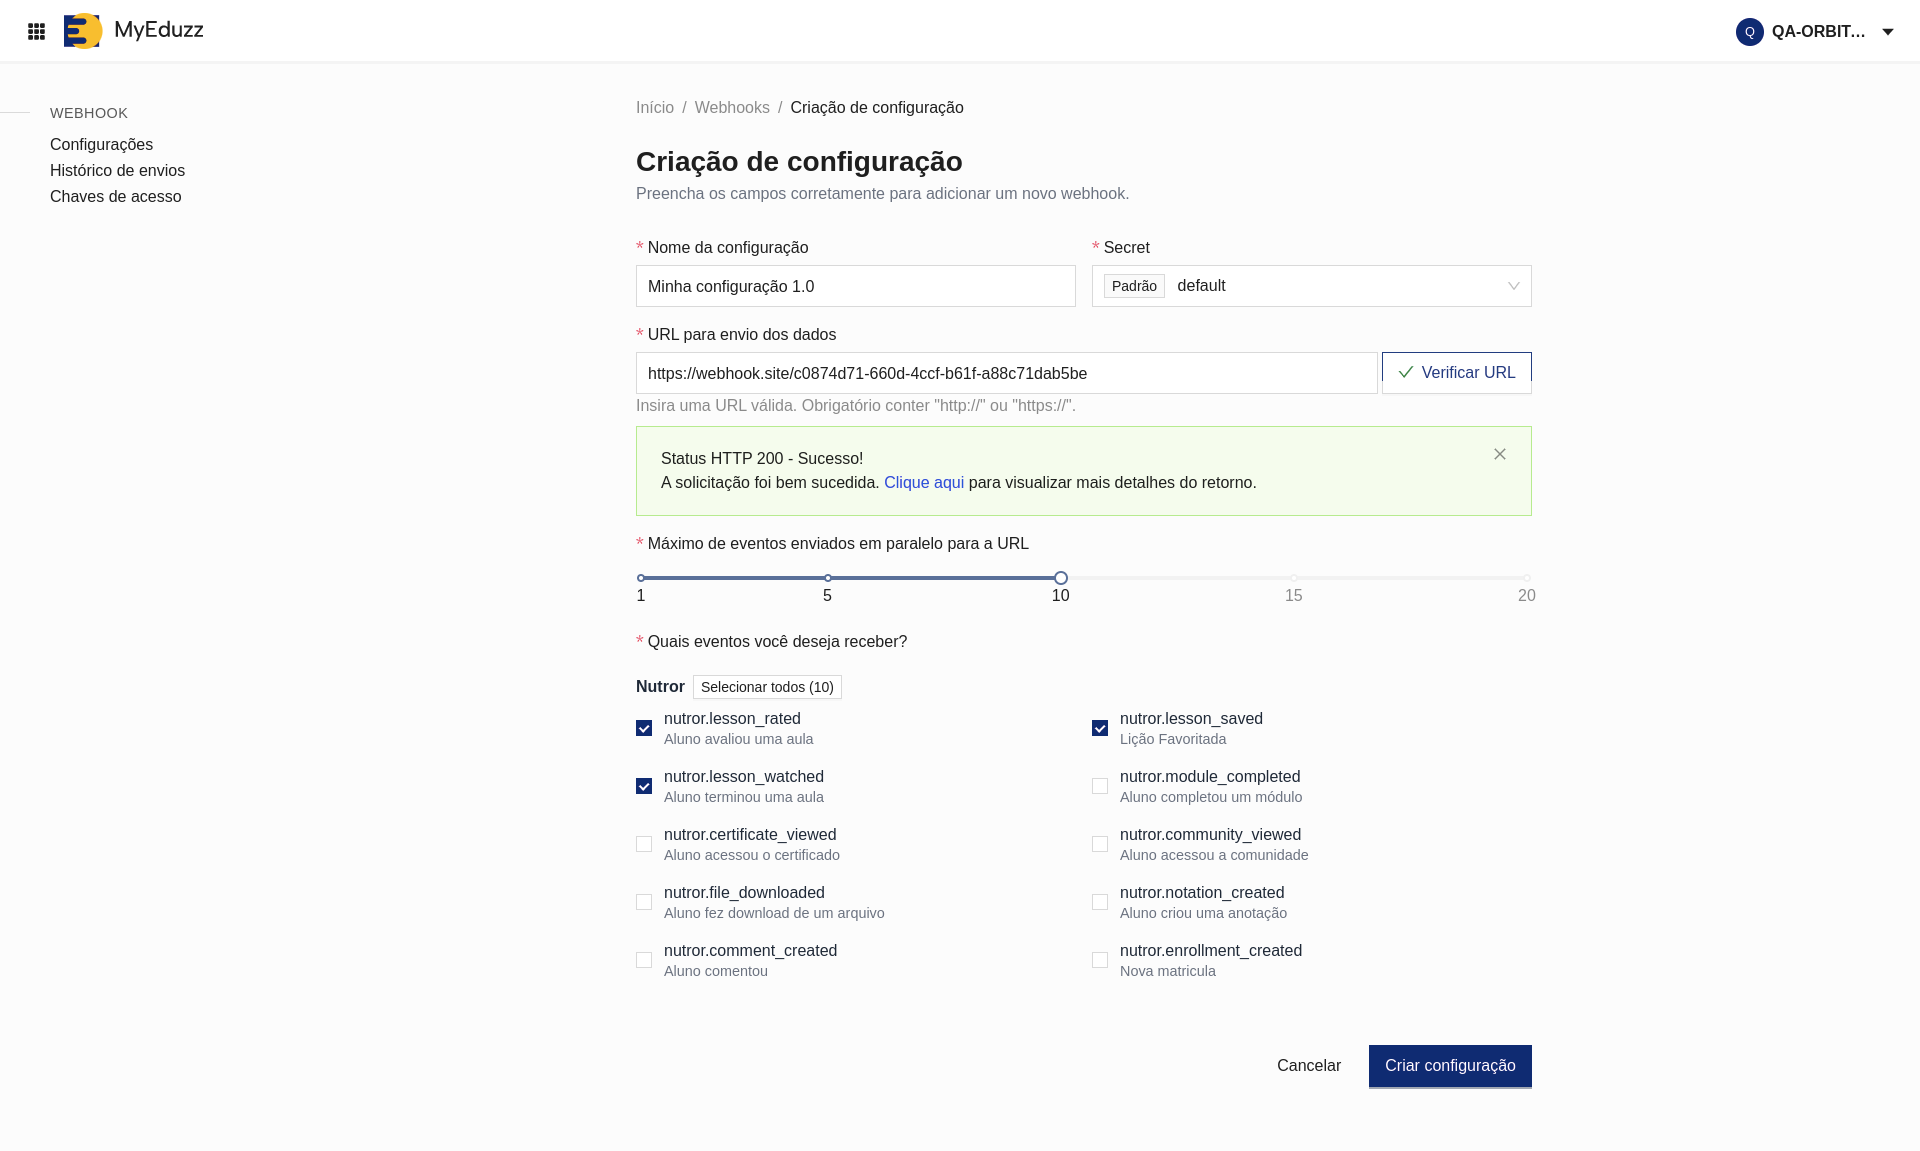Follow the Clique aqui link
This screenshot has height=1151, width=1920.
pyautogui.click(x=923, y=483)
